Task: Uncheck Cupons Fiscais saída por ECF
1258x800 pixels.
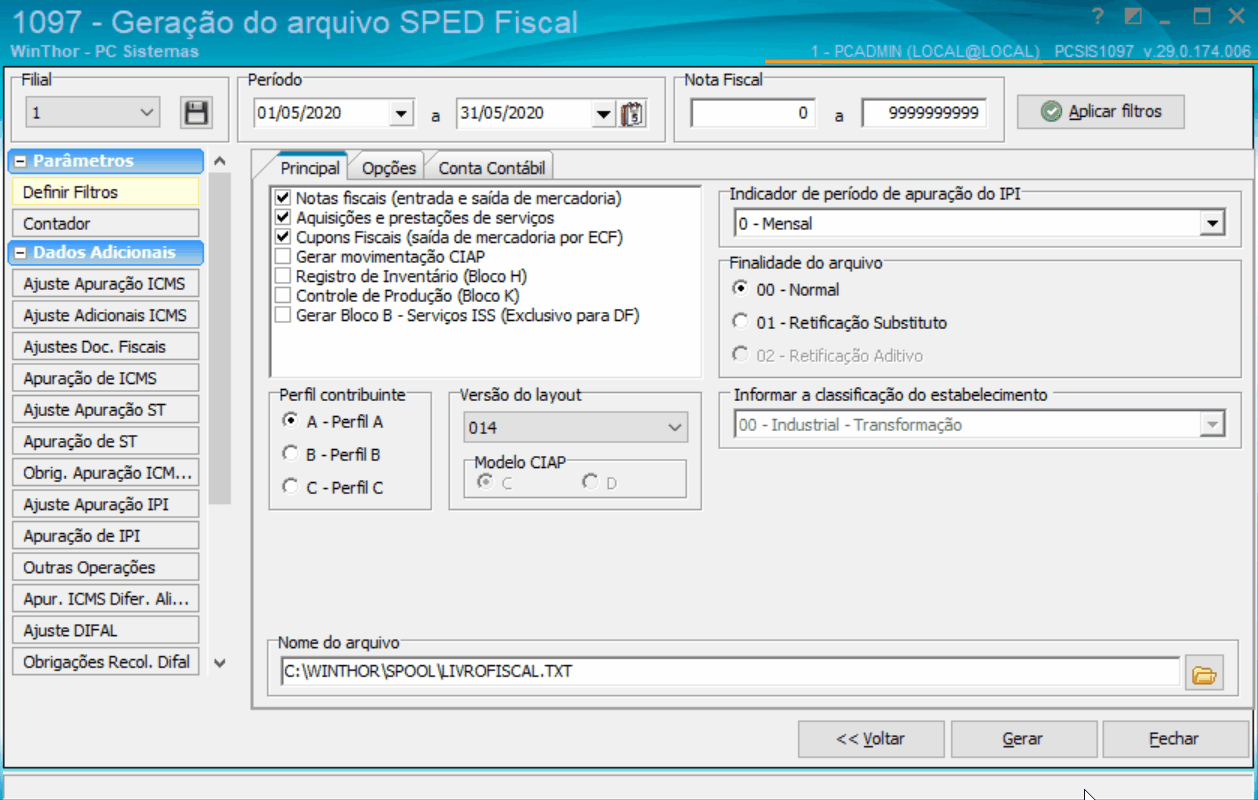Action: (x=283, y=238)
